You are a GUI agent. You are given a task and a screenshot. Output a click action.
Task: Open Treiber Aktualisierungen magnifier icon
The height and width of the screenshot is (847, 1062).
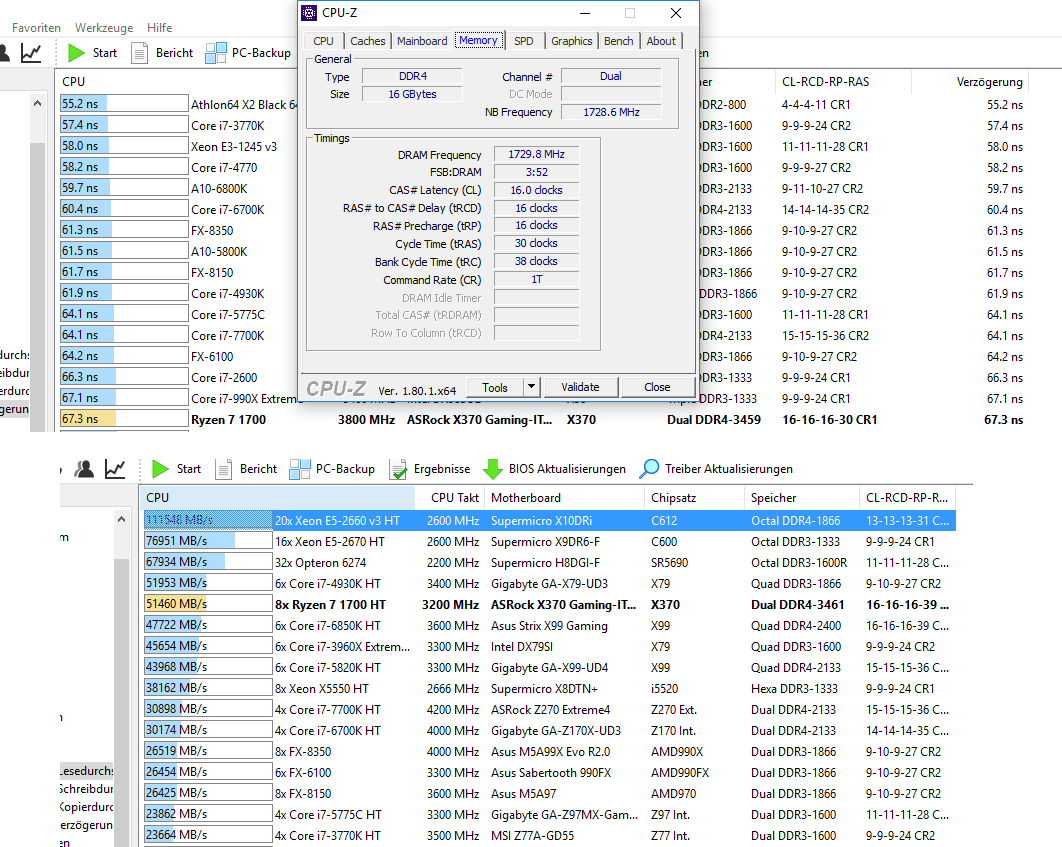[649, 469]
